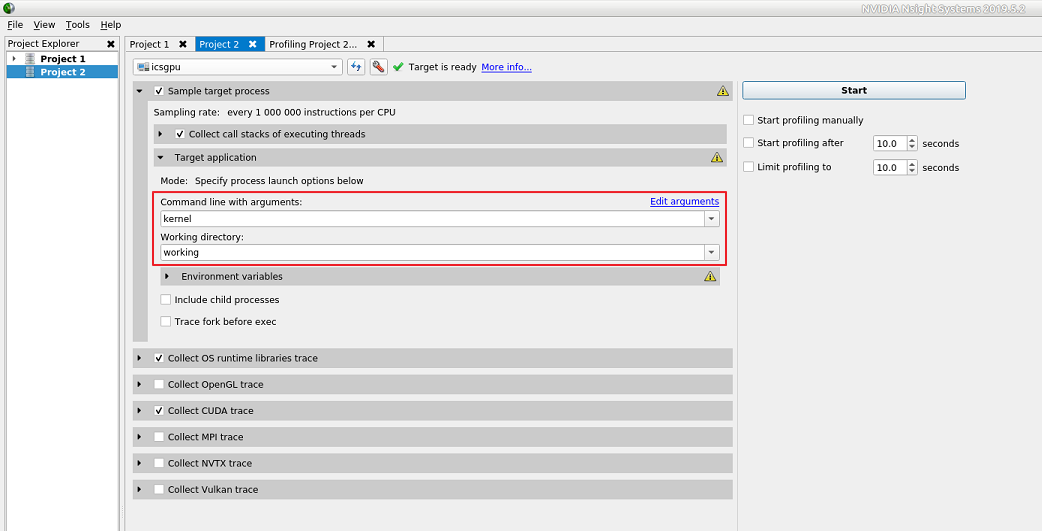Open the Edit arguments link
1042x531 pixels.
pos(684,201)
